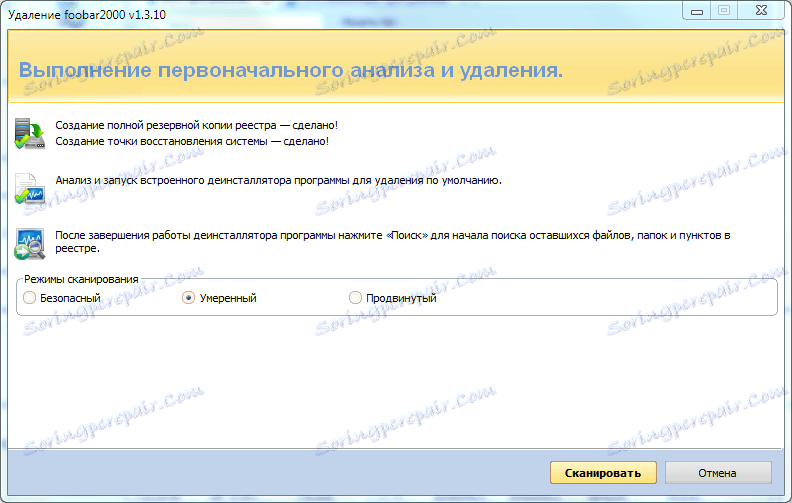The width and height of the screenshot is (792, 503).
Task: Click the window title Удаление foobar2000 v1.3.10
Action: pyautogui.click(x=87, y=15)
